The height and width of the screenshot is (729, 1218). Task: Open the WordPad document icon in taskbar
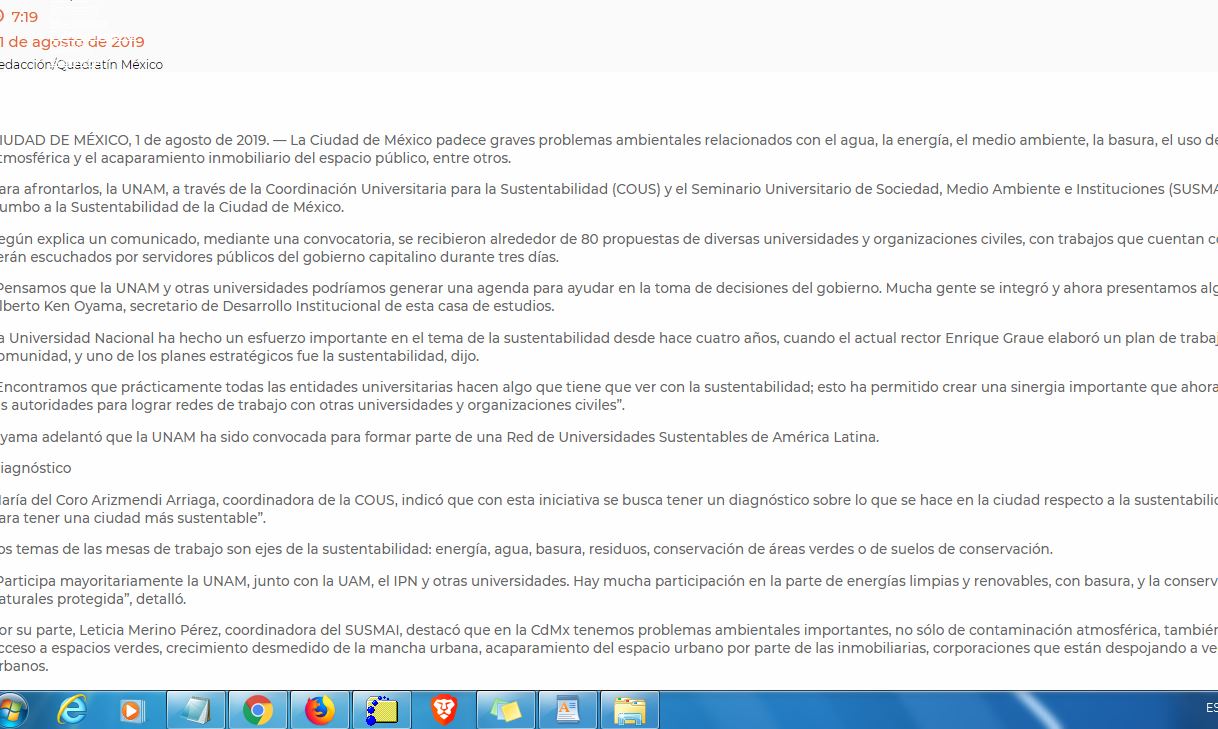pyautogui.click(x=568, y=711)
